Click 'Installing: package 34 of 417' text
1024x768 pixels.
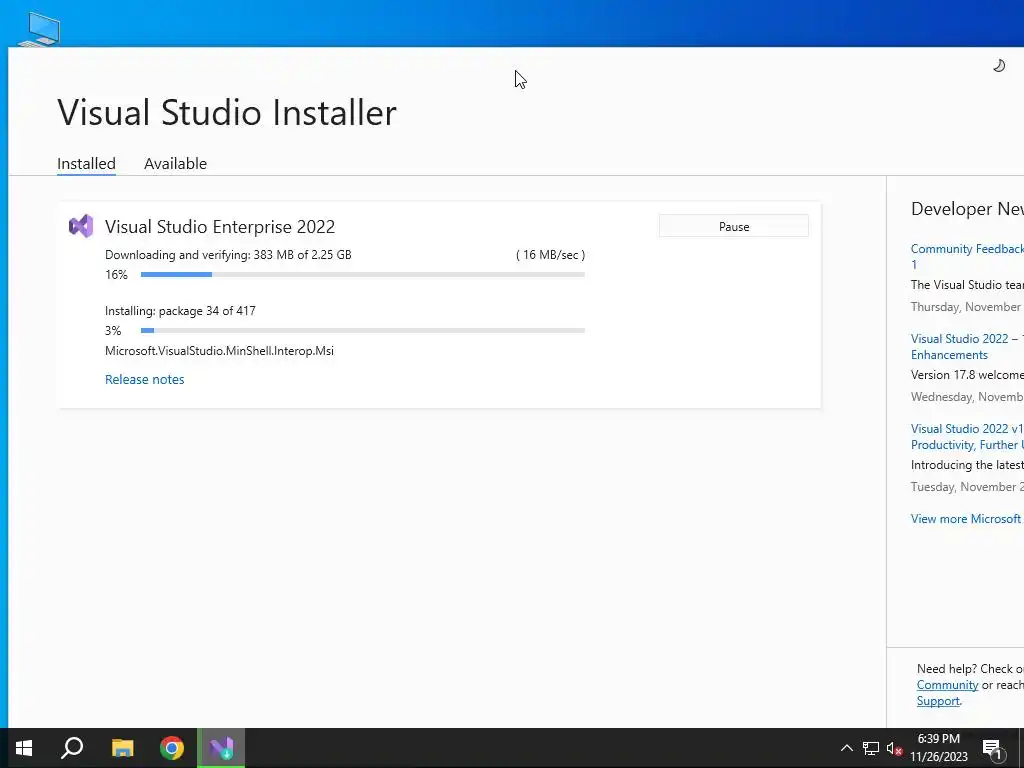click(x=180, y=311)
